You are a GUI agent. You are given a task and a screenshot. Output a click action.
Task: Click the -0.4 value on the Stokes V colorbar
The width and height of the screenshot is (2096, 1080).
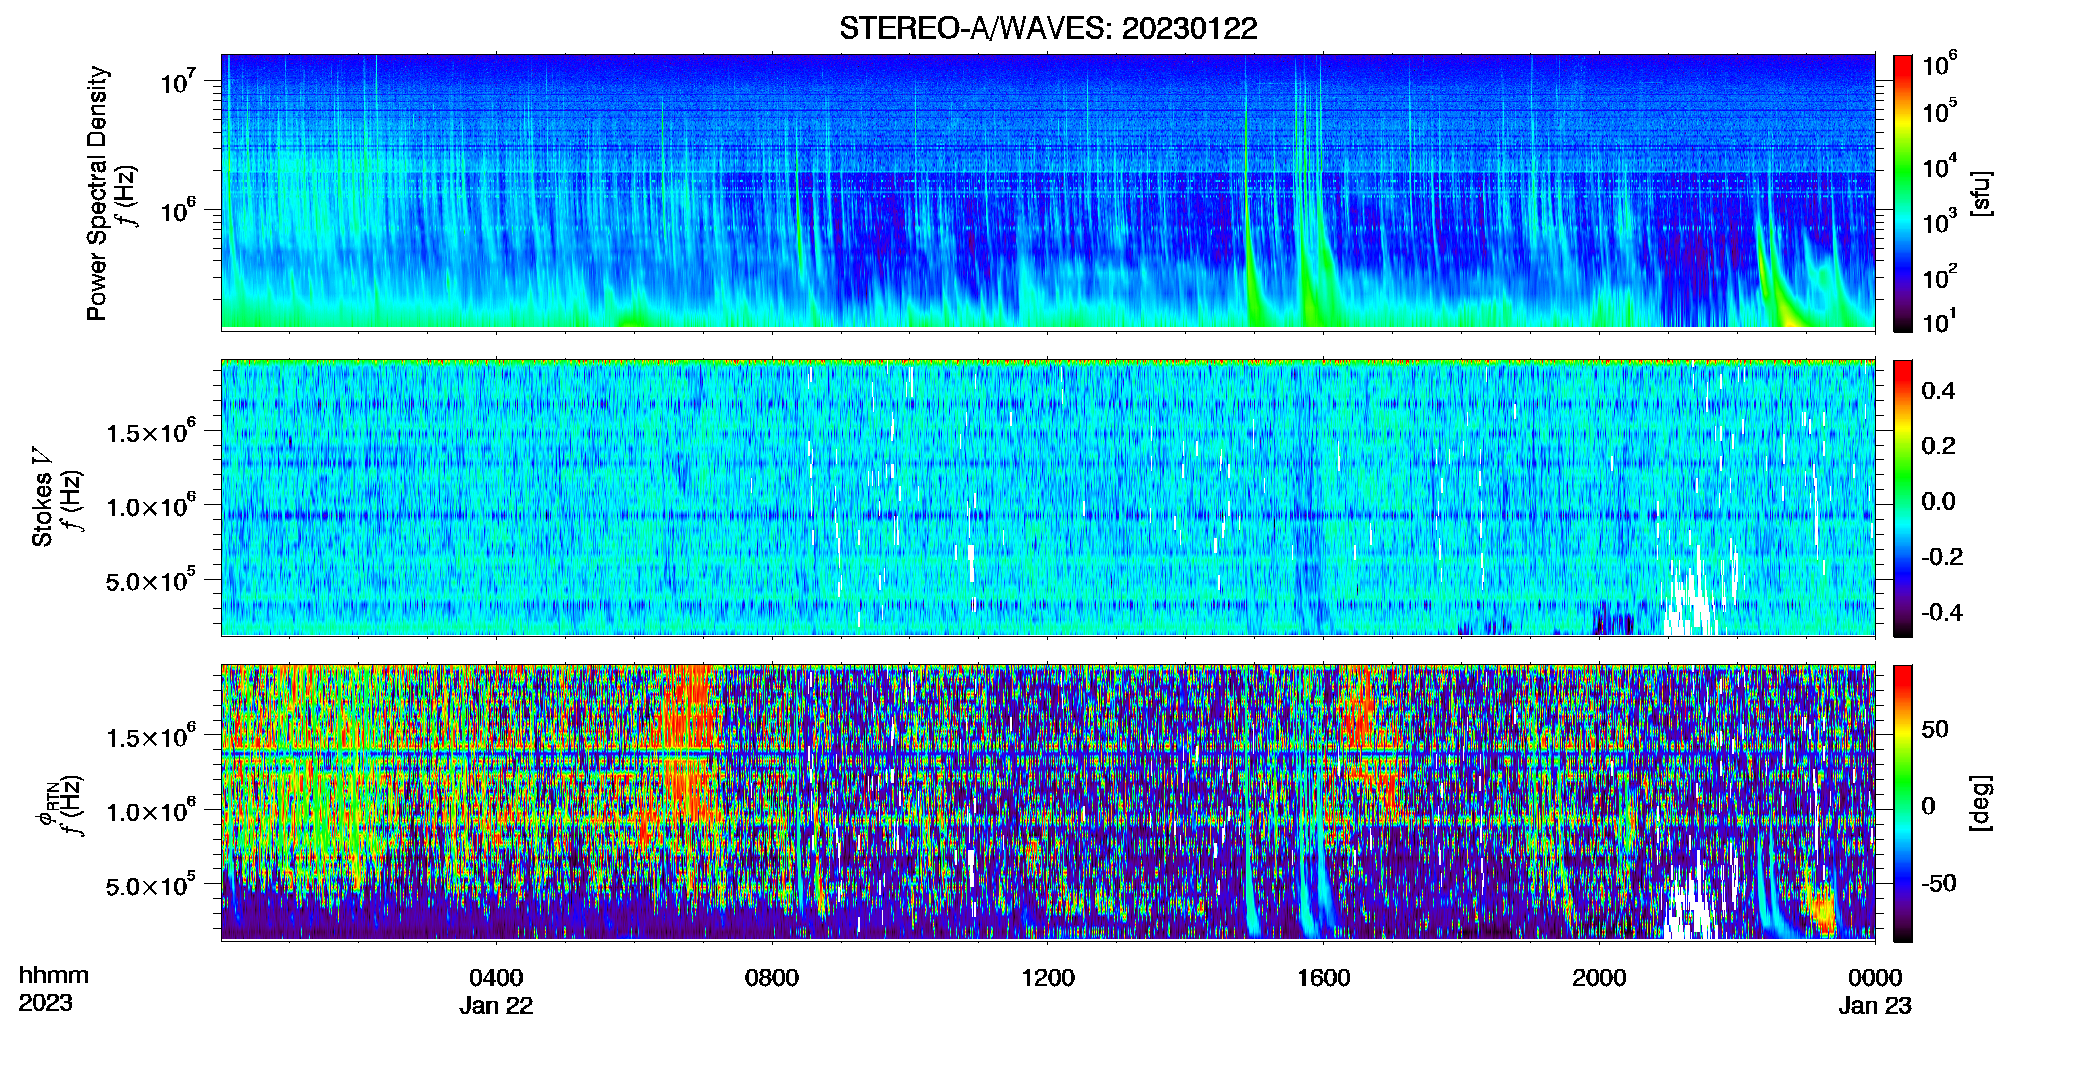pos(1942,612)
